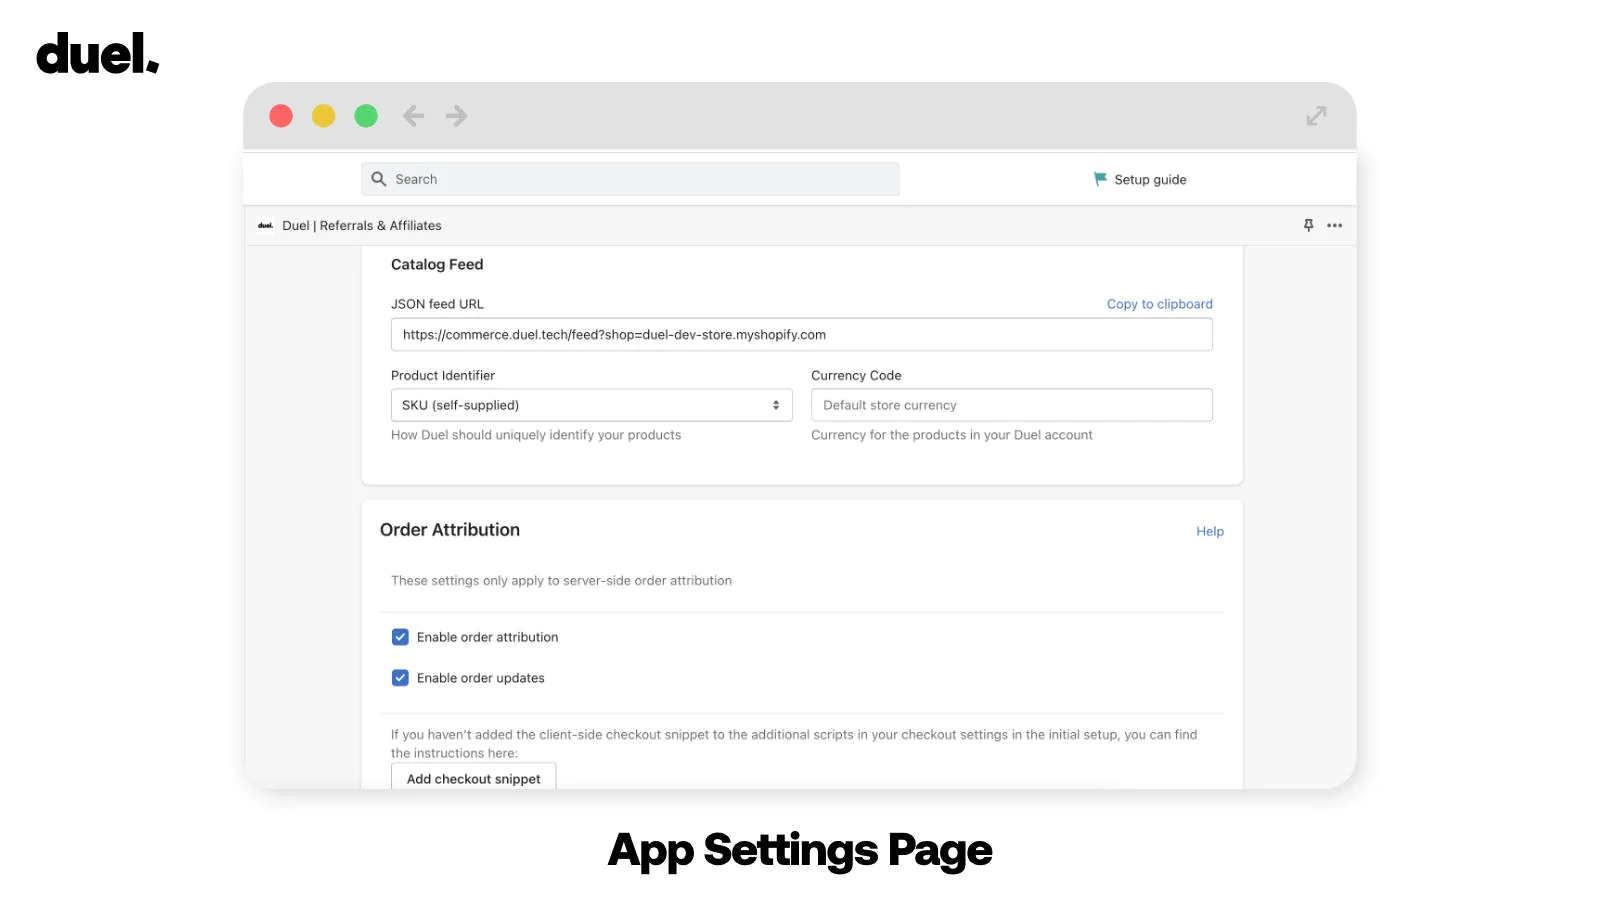Click the JSON feed URL label
This screenshot has height=900, width=1600.
[x=437, y=304]
